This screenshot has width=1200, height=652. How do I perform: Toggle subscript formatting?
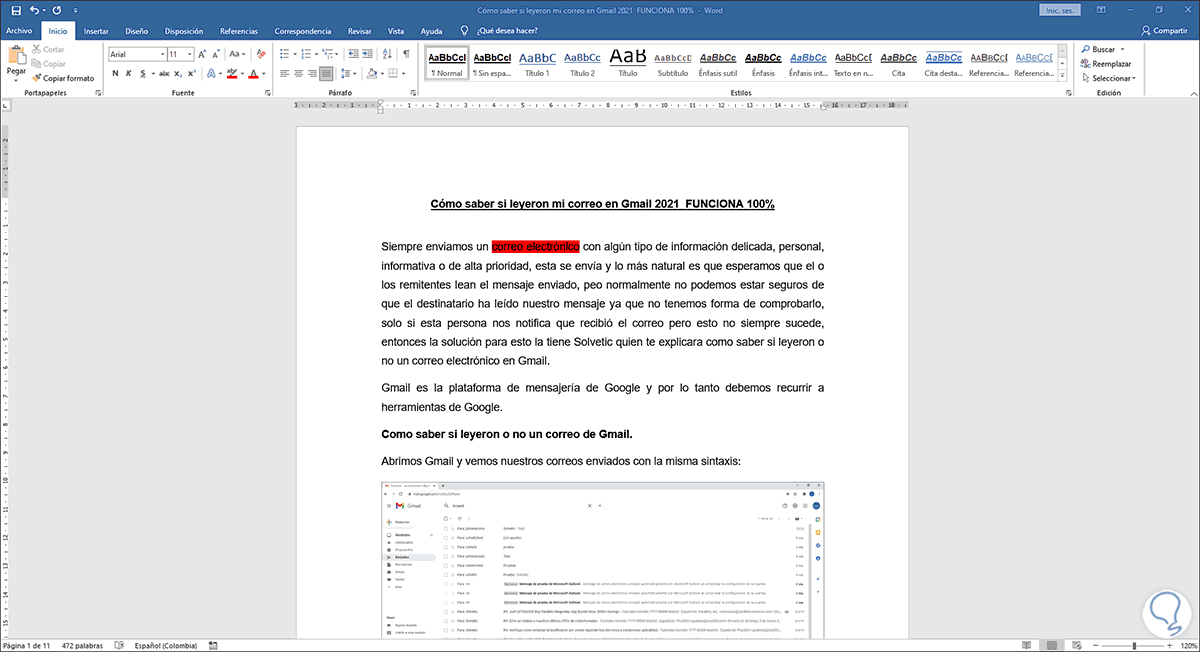[178, 73]
